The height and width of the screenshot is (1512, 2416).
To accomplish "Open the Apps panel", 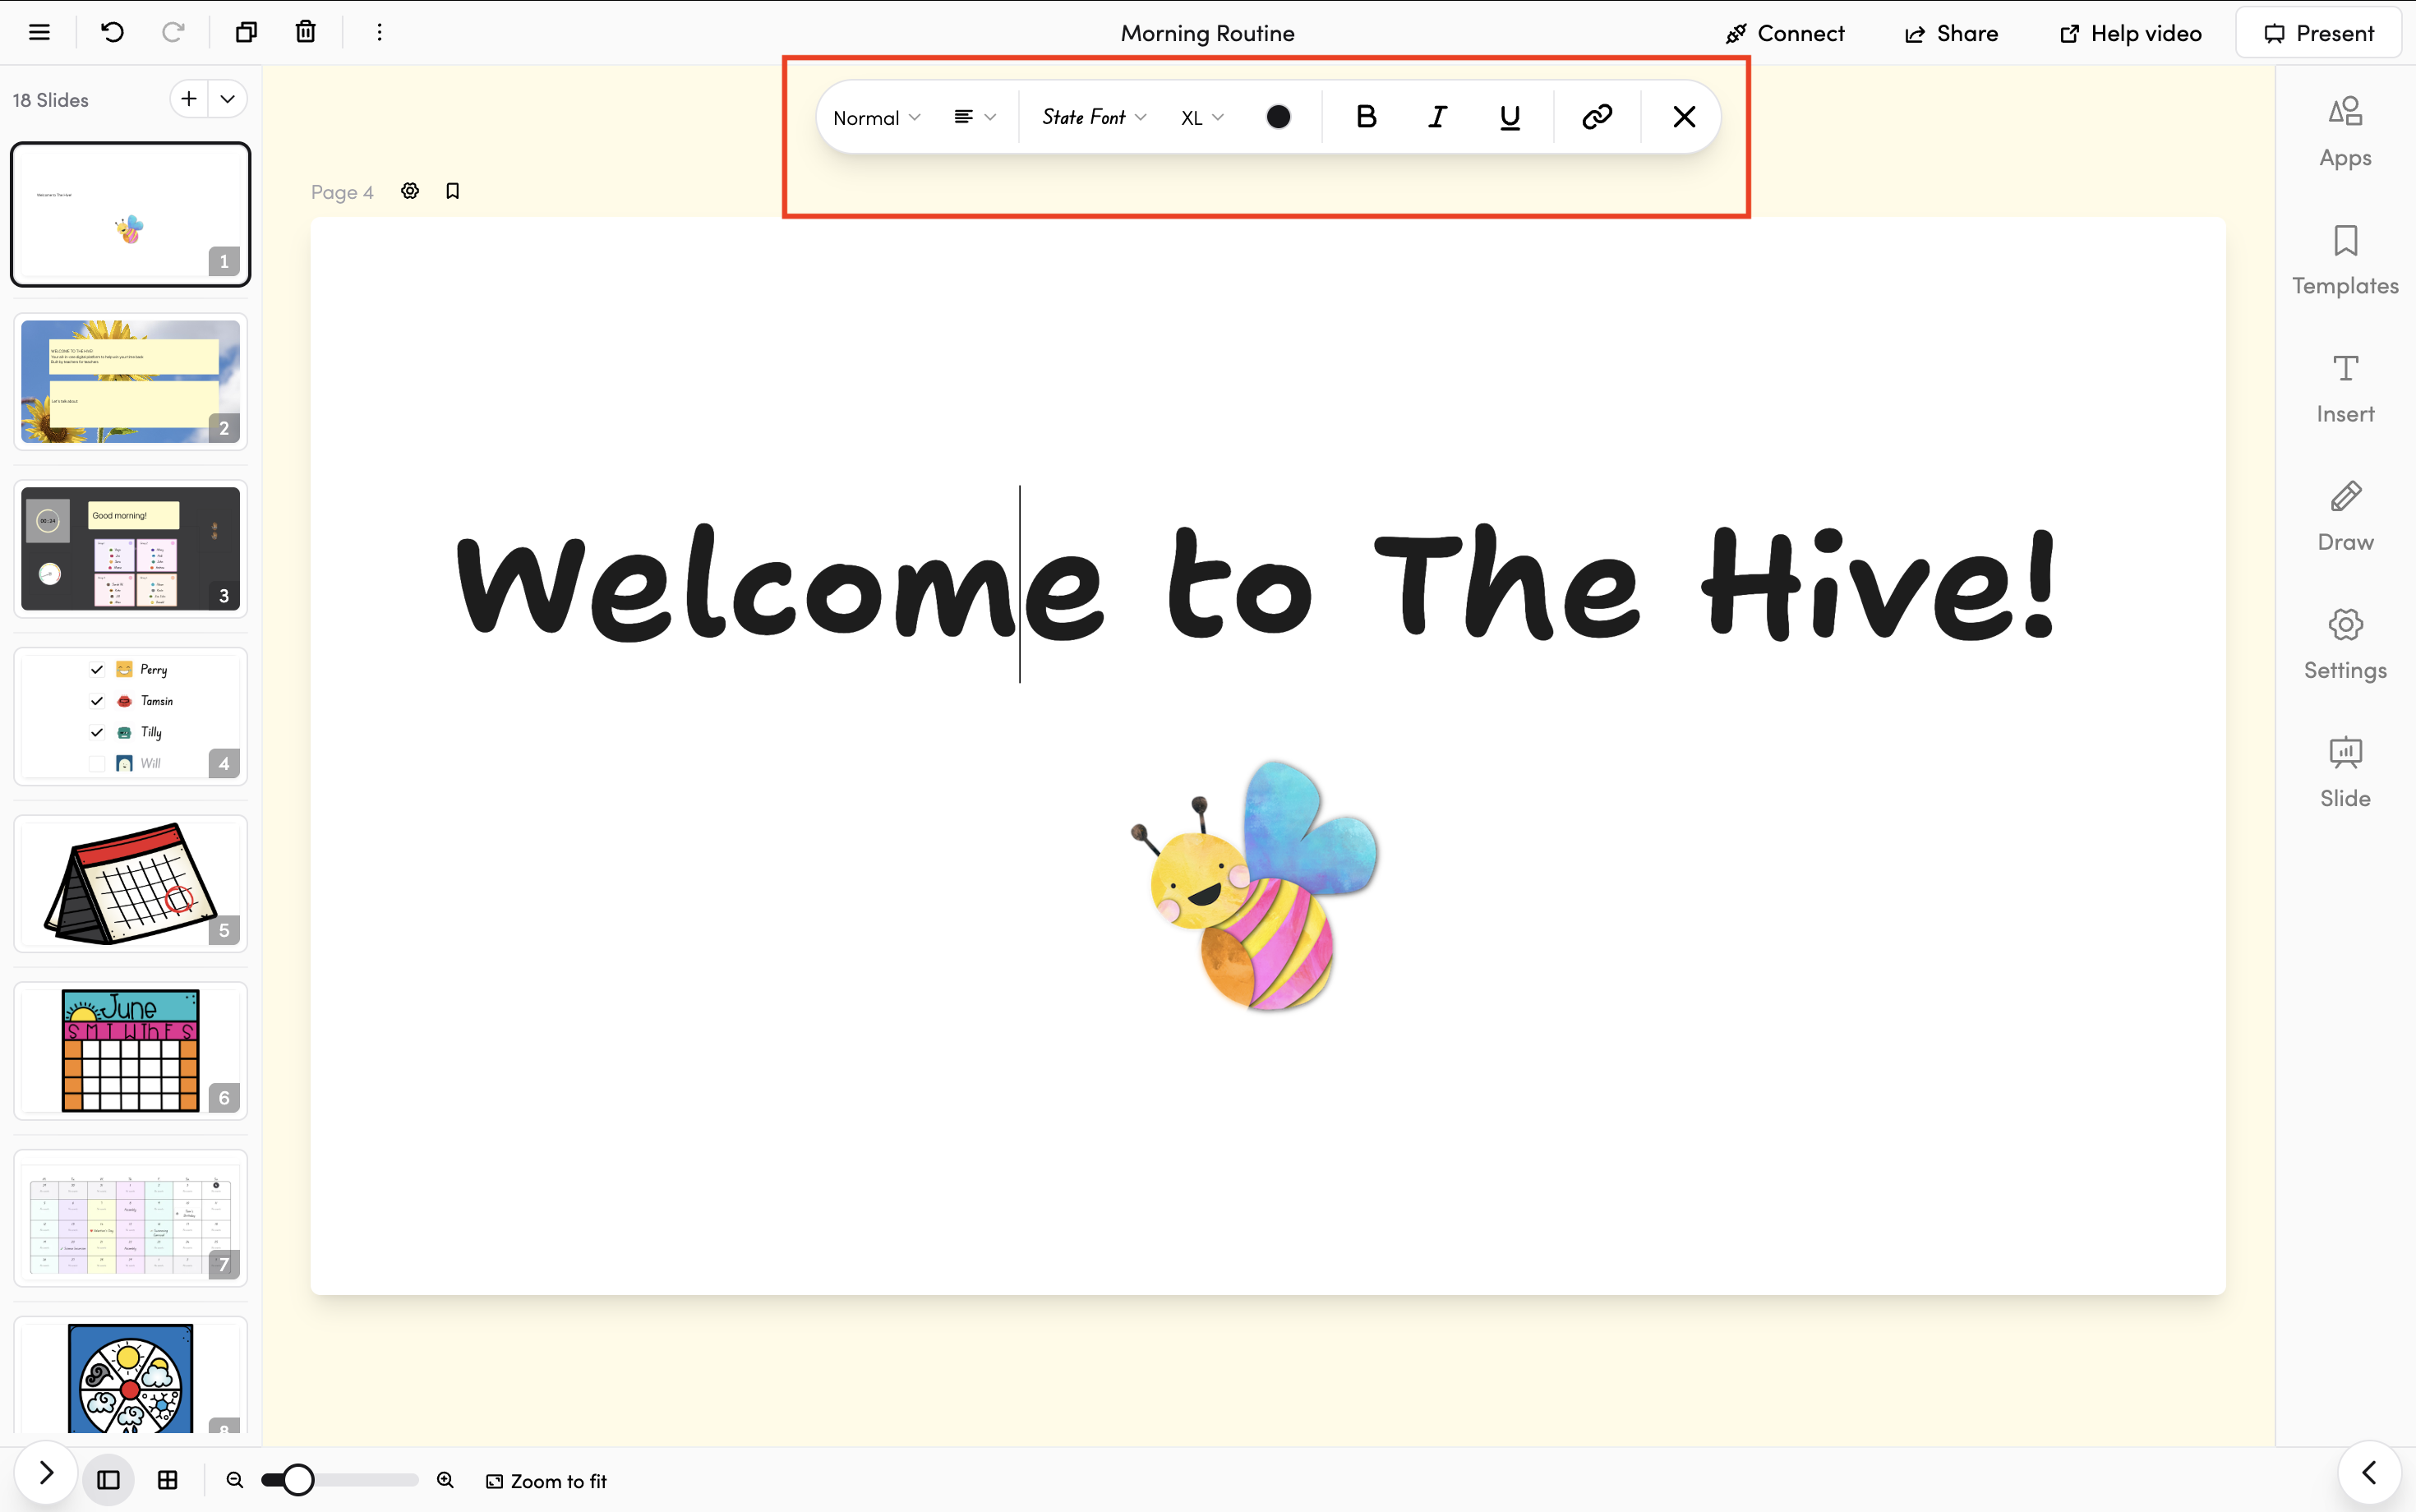I will point(2345,132).
